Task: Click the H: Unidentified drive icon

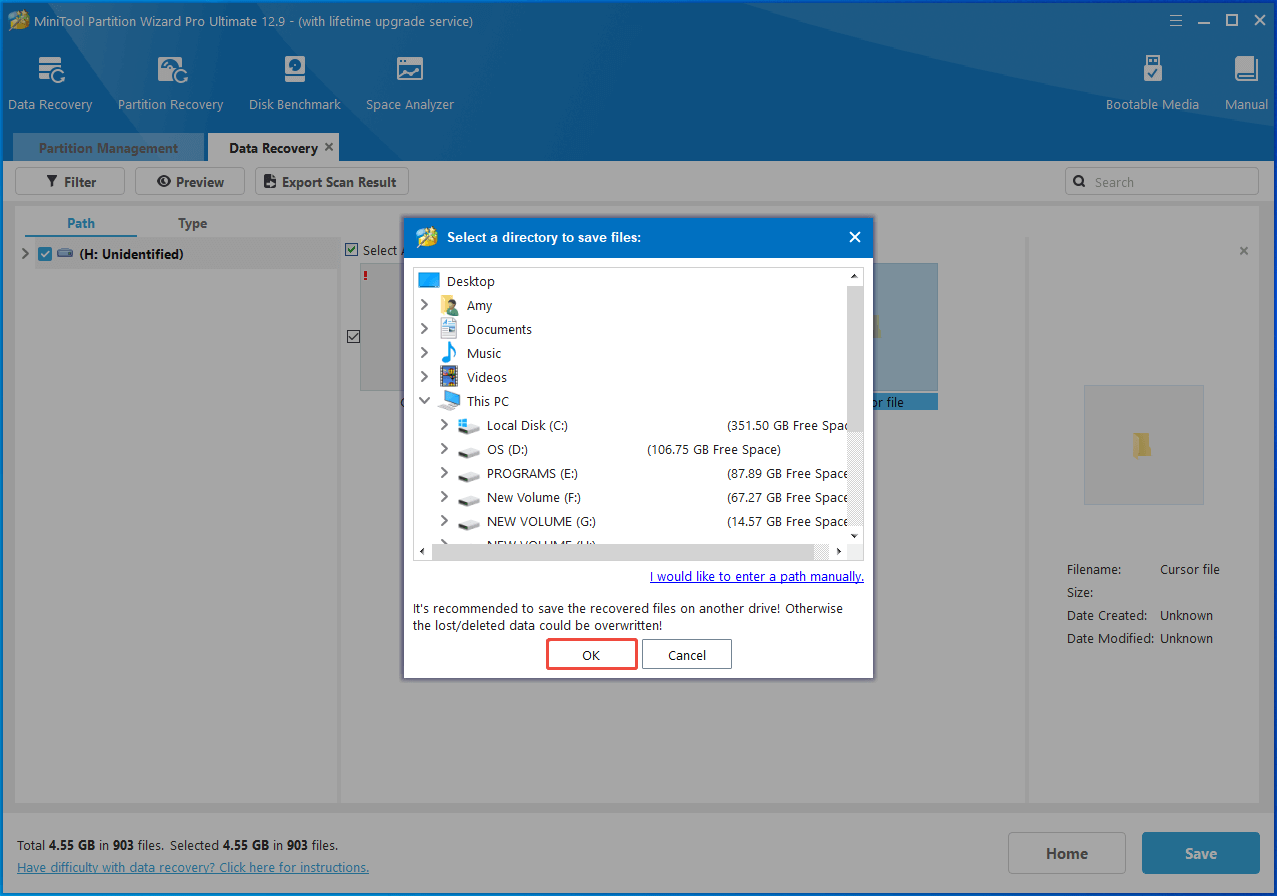Action: [66, 254]
